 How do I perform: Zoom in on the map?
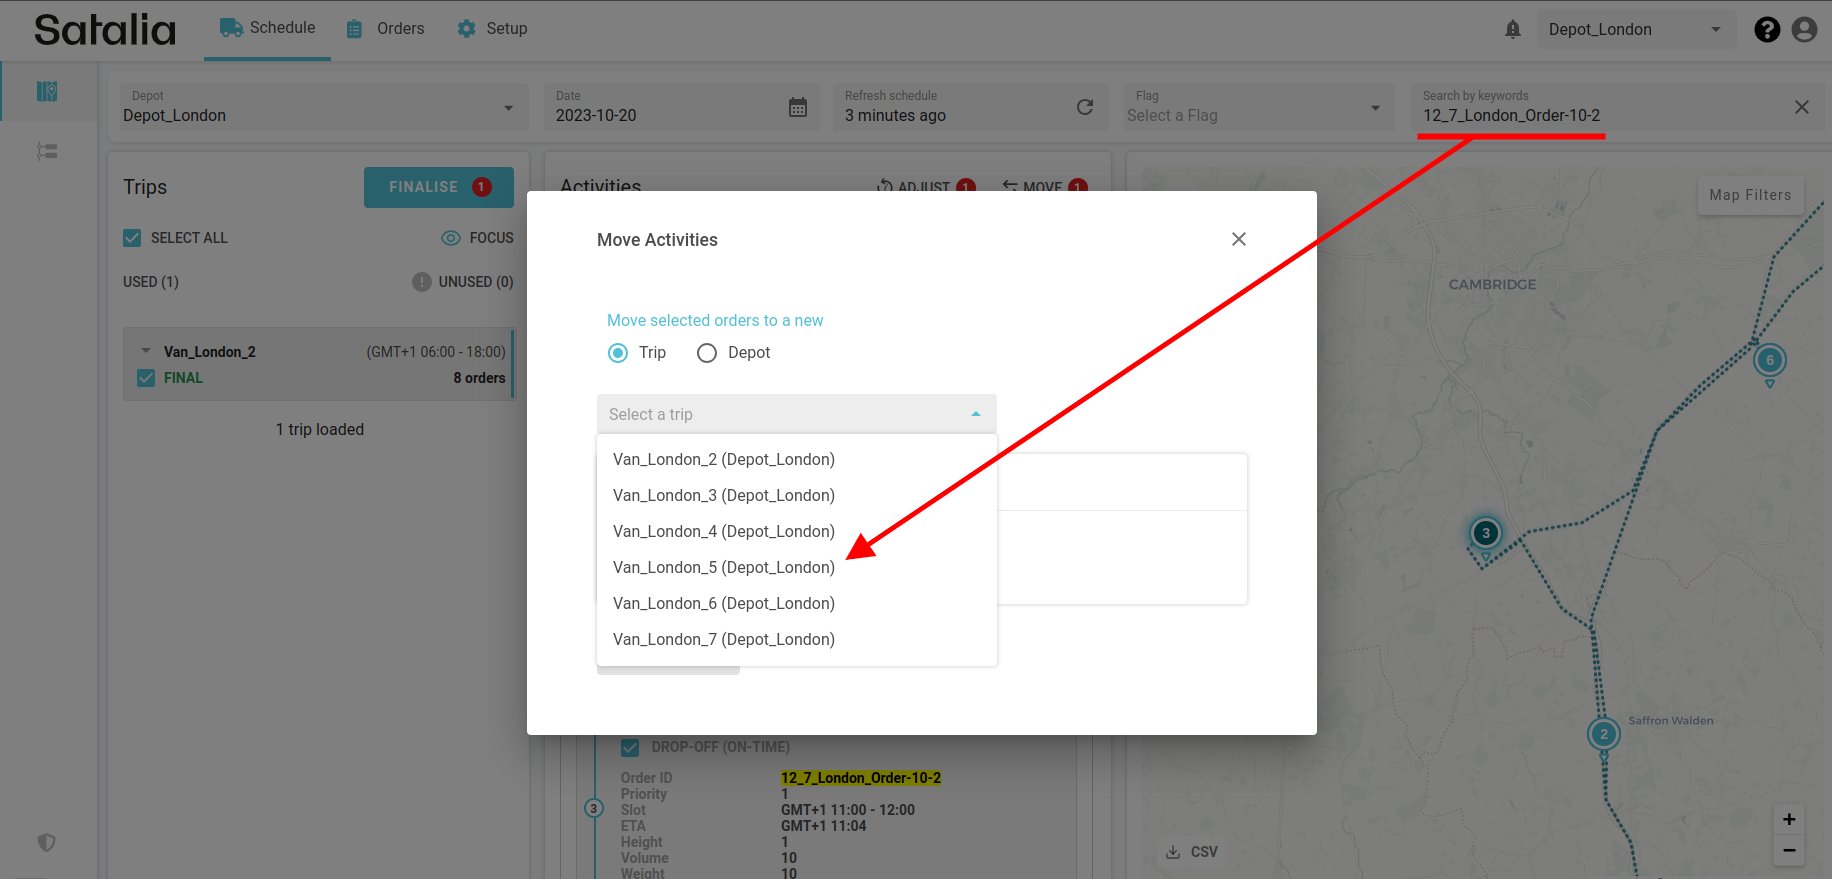pos(1789,819)
